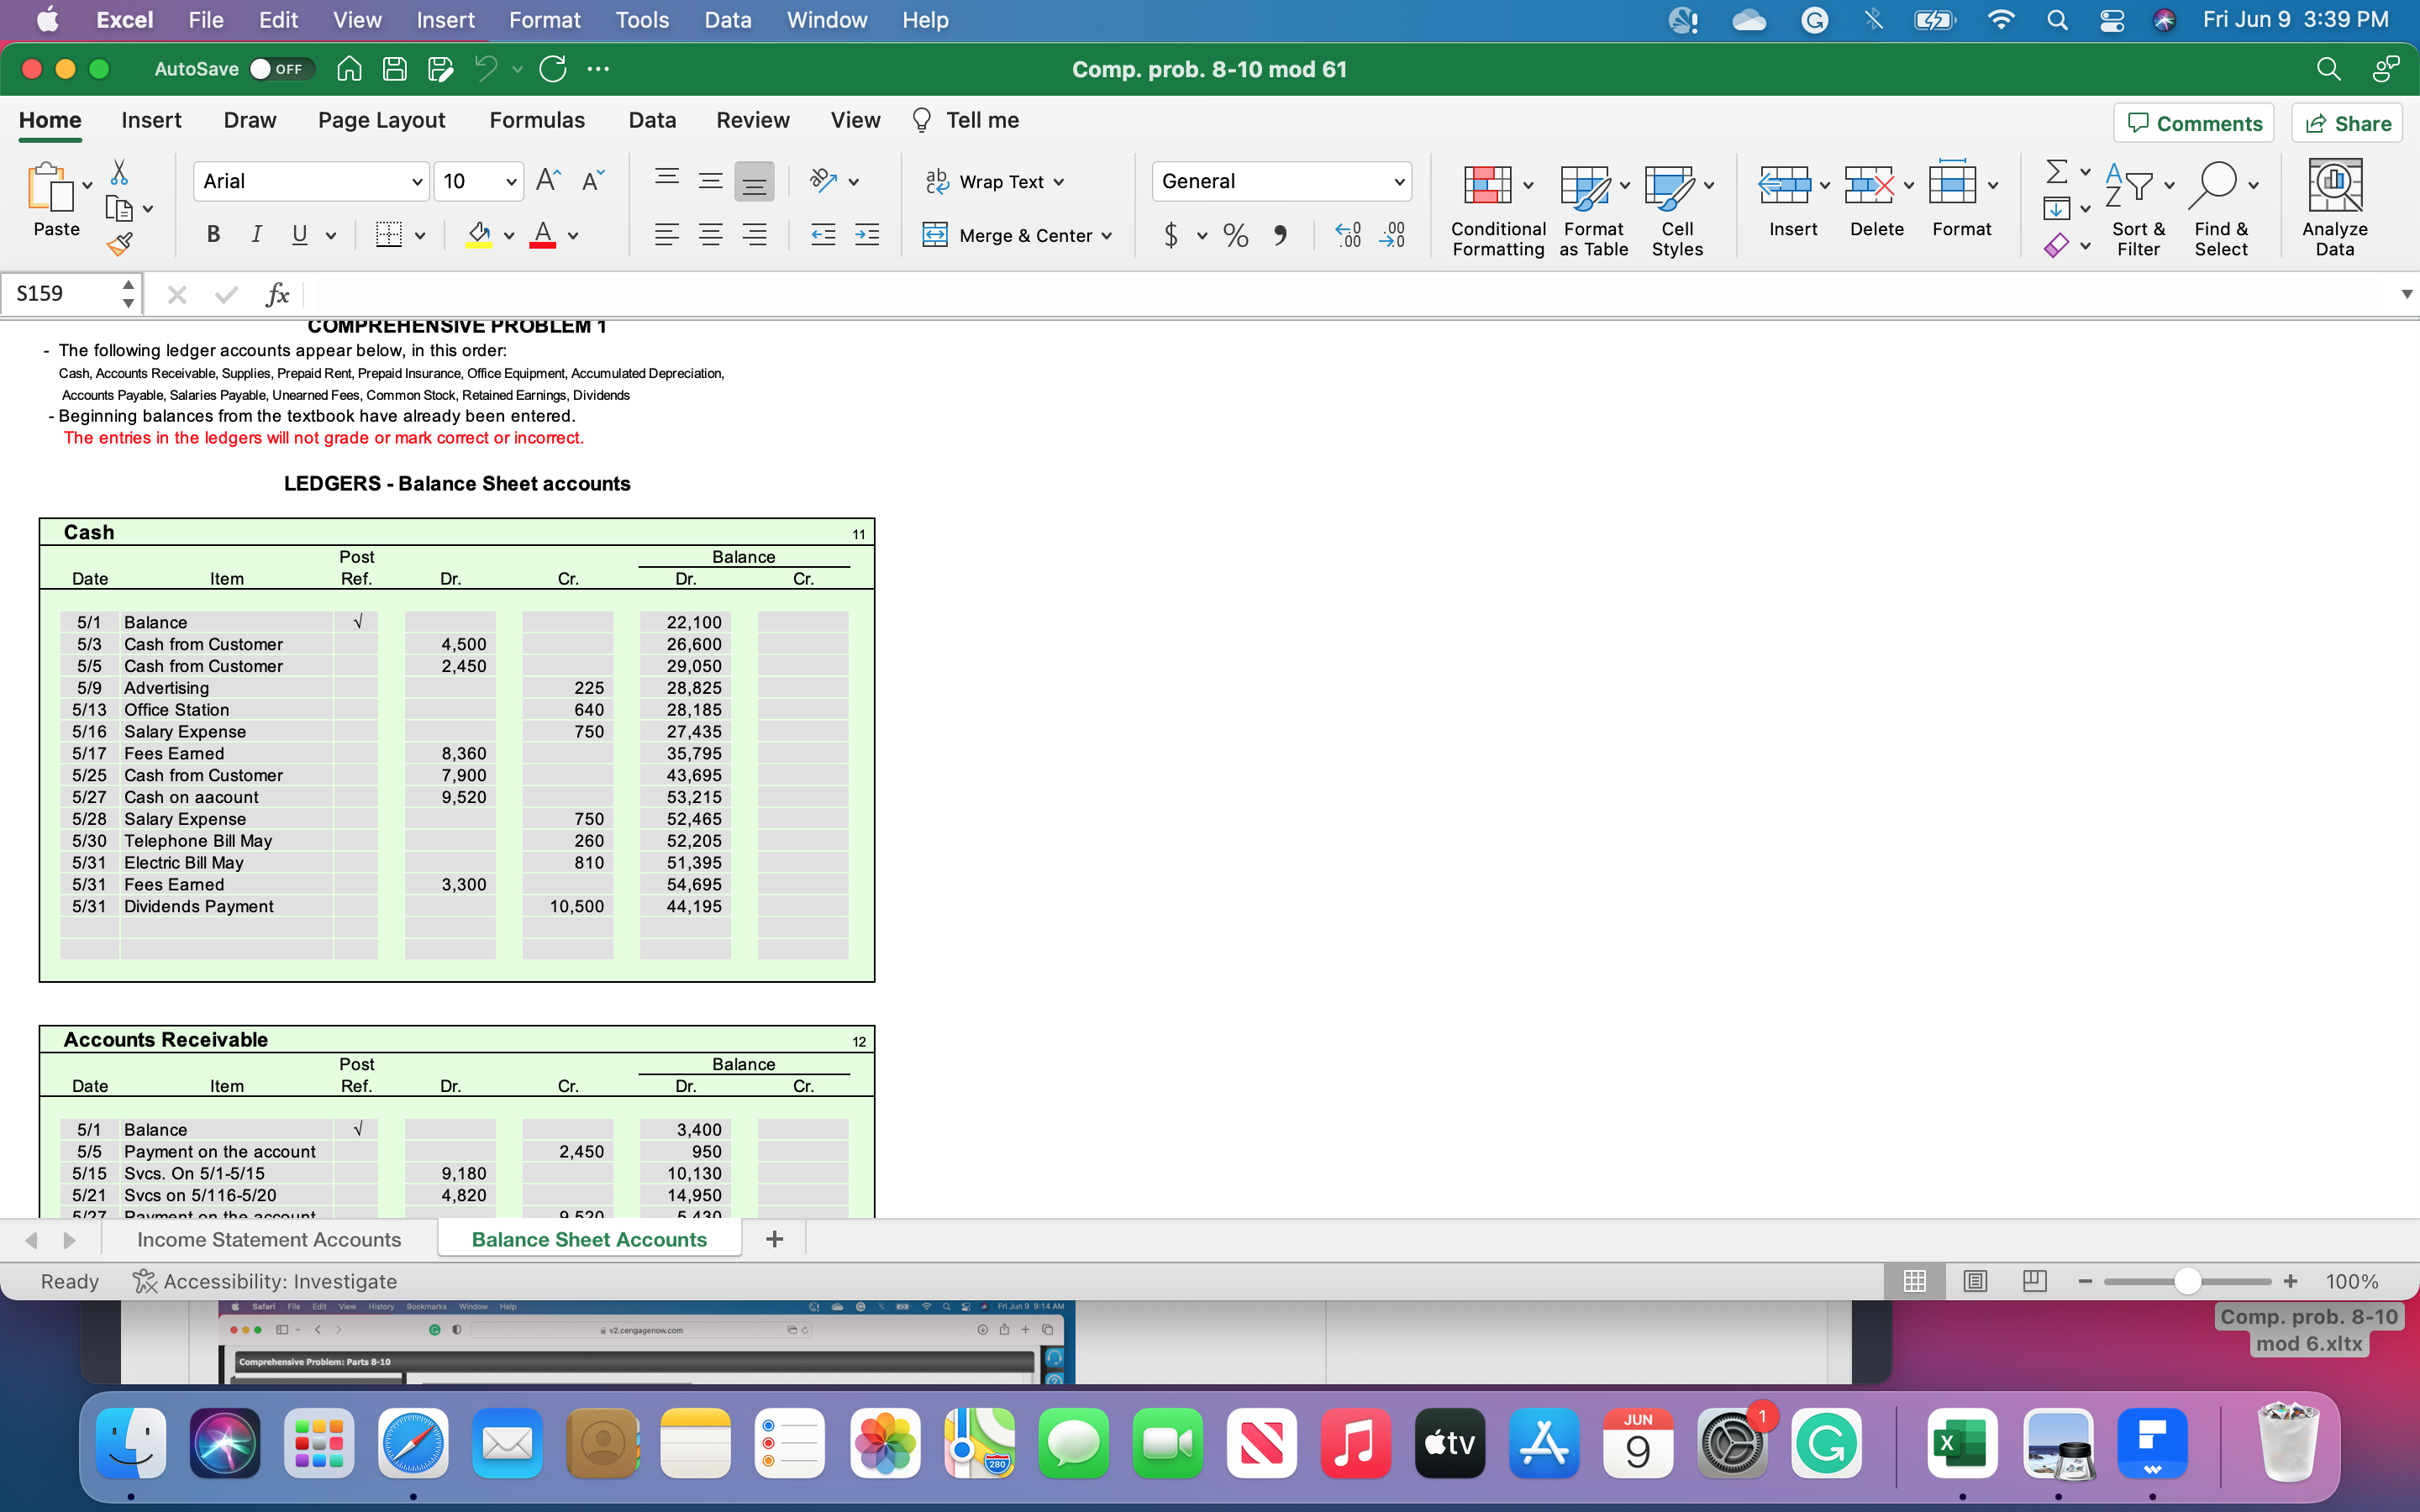Apply bold formatting to selected cell
2420x1512 pixels.
coord(212,235)
